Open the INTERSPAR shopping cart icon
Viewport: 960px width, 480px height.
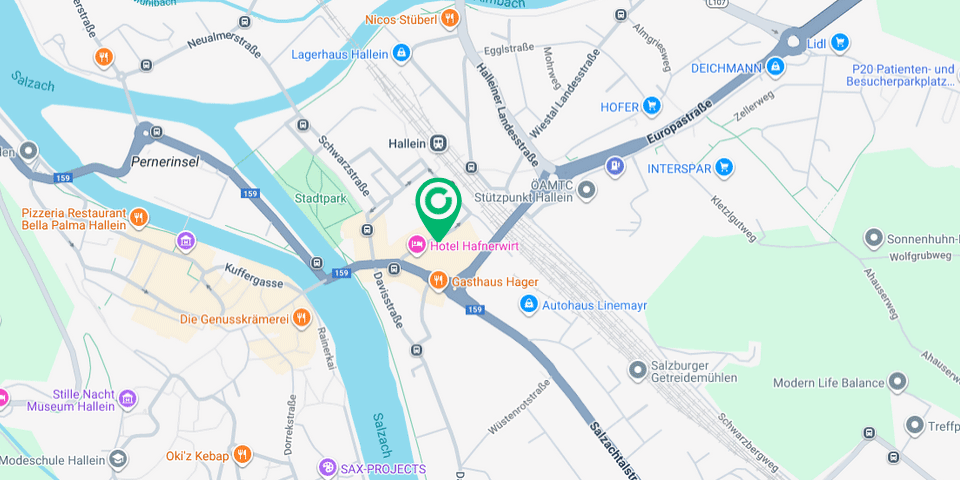pos(724,166)
